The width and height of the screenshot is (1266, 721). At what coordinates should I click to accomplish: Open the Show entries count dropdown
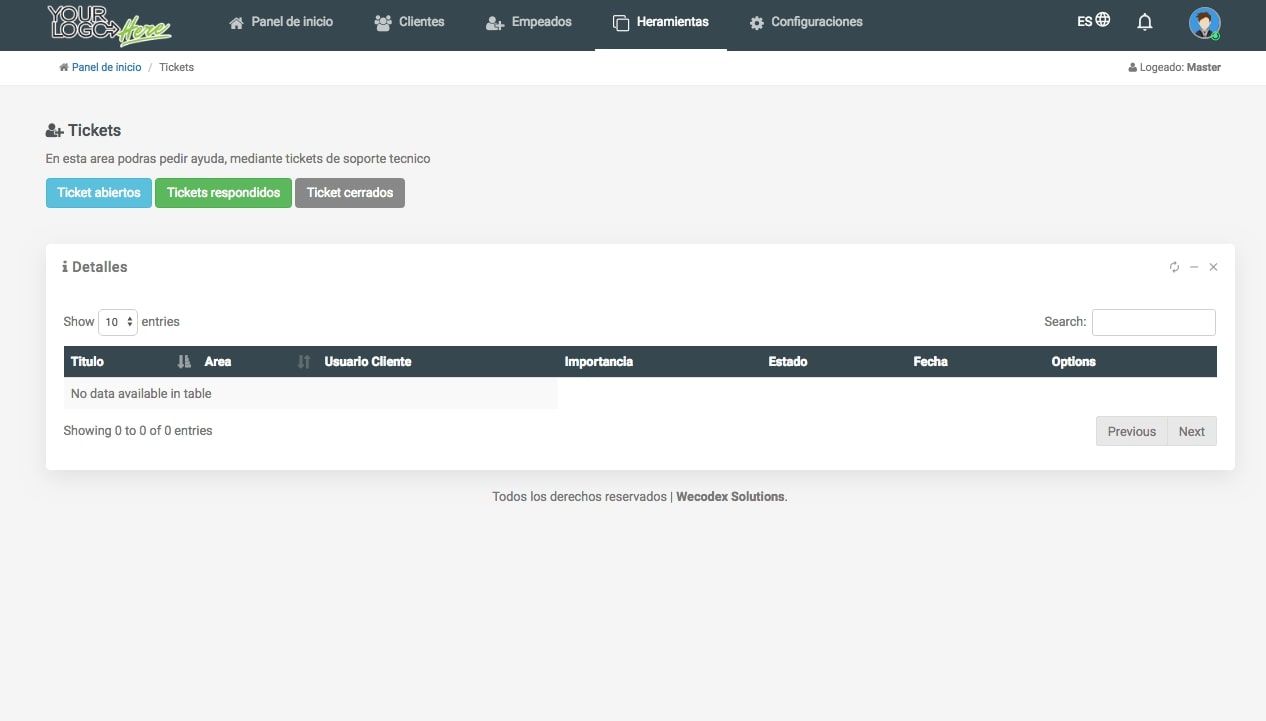click(118, 322)
